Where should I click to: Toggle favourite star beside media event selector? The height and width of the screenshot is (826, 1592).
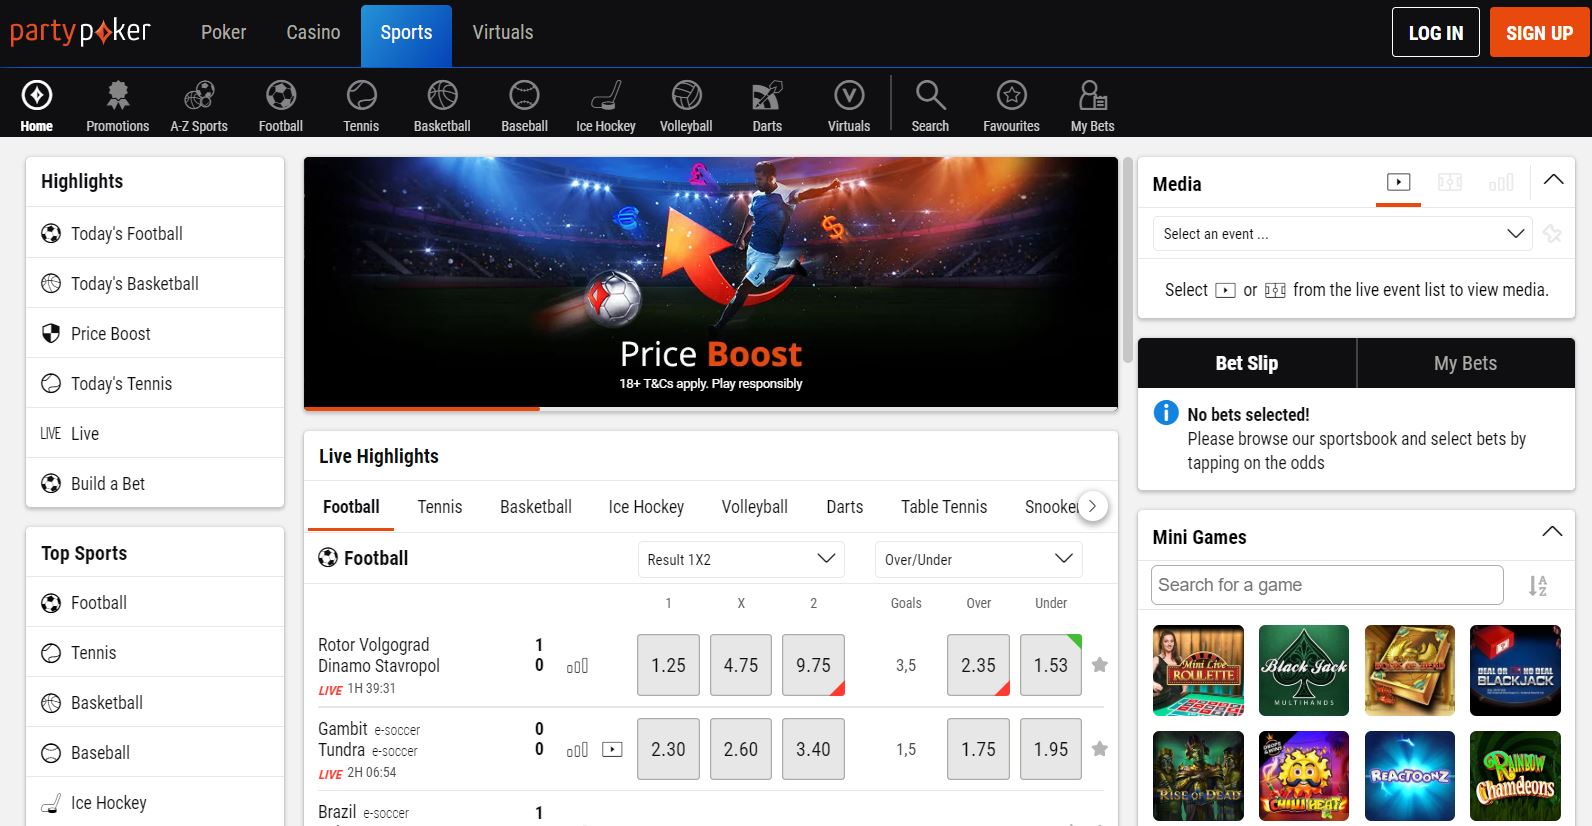point(1552,234)
